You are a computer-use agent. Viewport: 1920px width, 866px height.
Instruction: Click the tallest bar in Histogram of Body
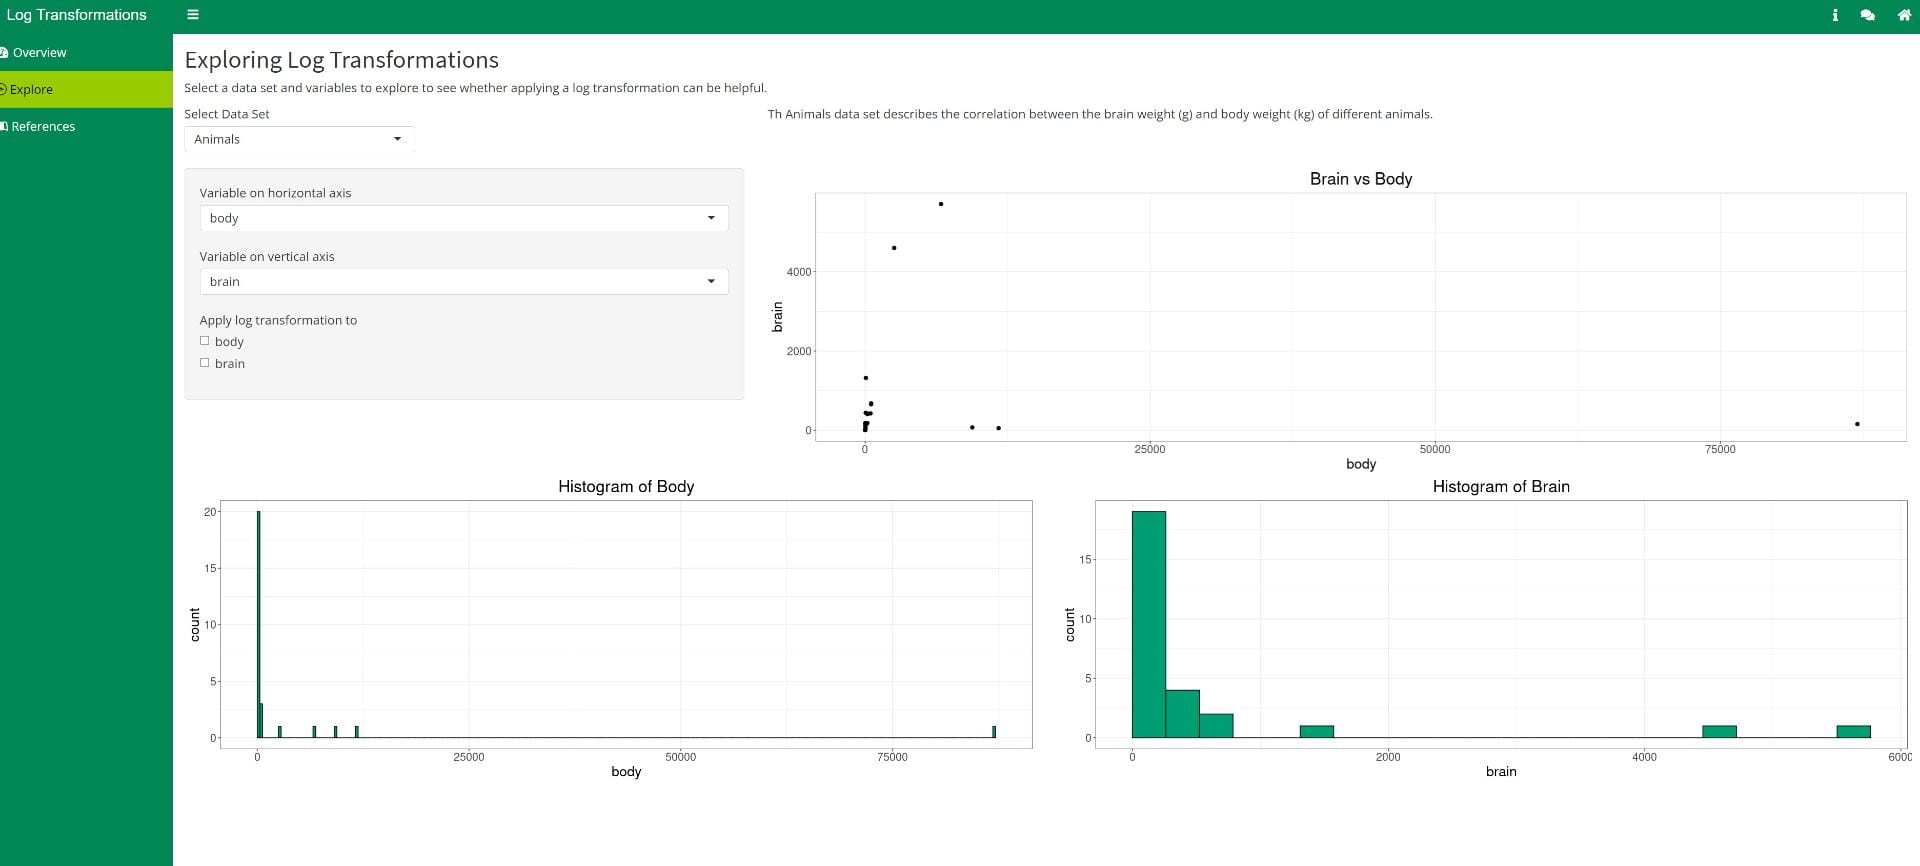[258, 625]
